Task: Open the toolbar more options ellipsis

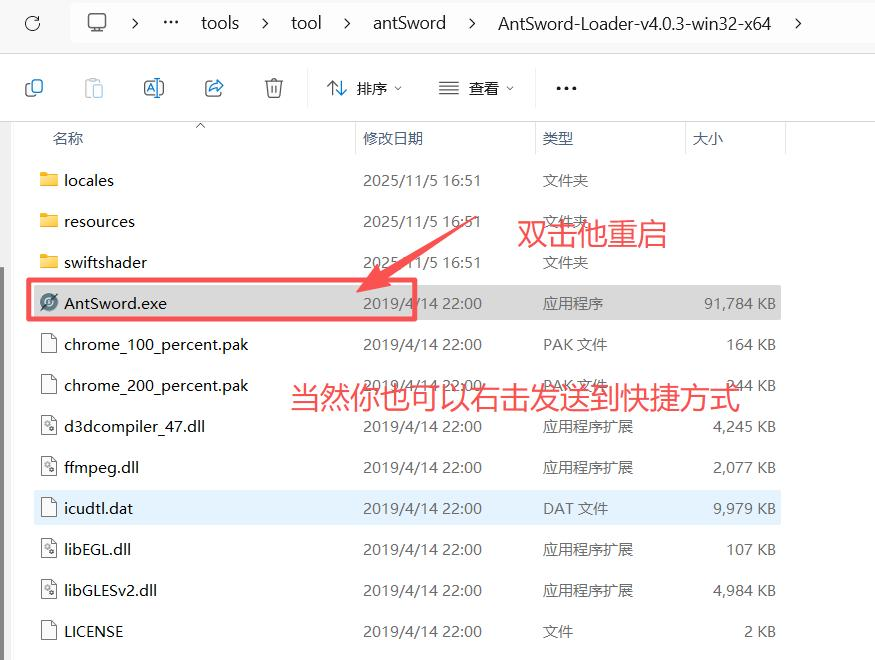Action: [x=566, y=88]
